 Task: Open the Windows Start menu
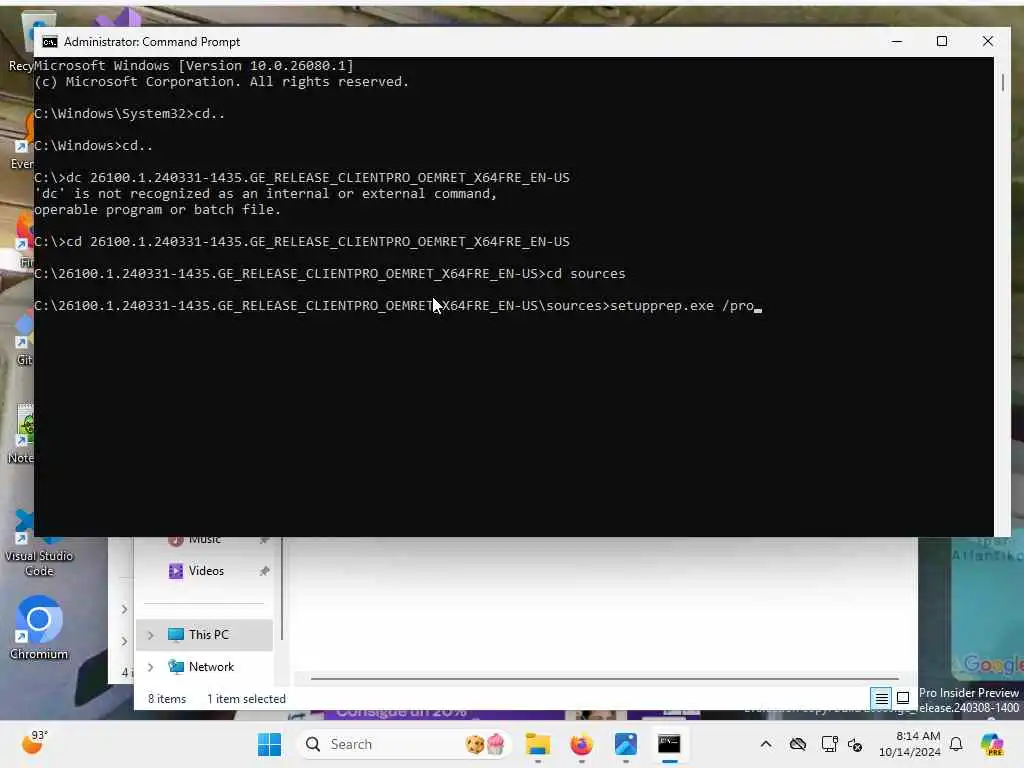[269, 744]
